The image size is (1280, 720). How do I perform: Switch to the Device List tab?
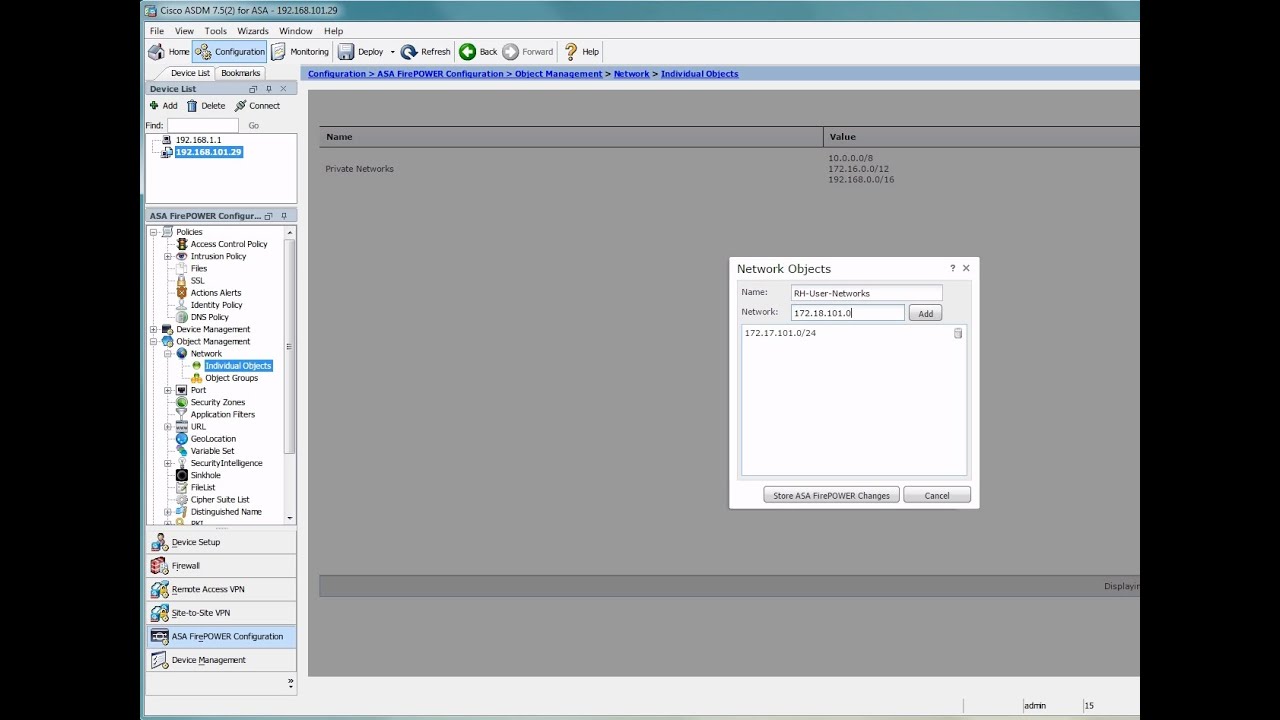coord(190,73)
